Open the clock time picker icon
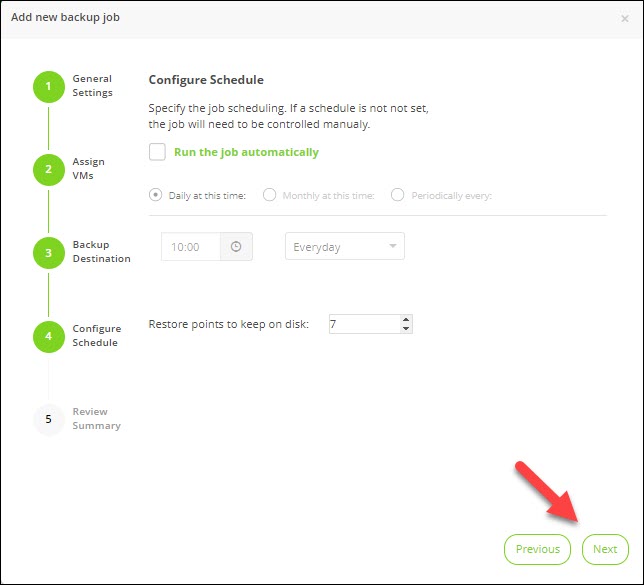 236,247
